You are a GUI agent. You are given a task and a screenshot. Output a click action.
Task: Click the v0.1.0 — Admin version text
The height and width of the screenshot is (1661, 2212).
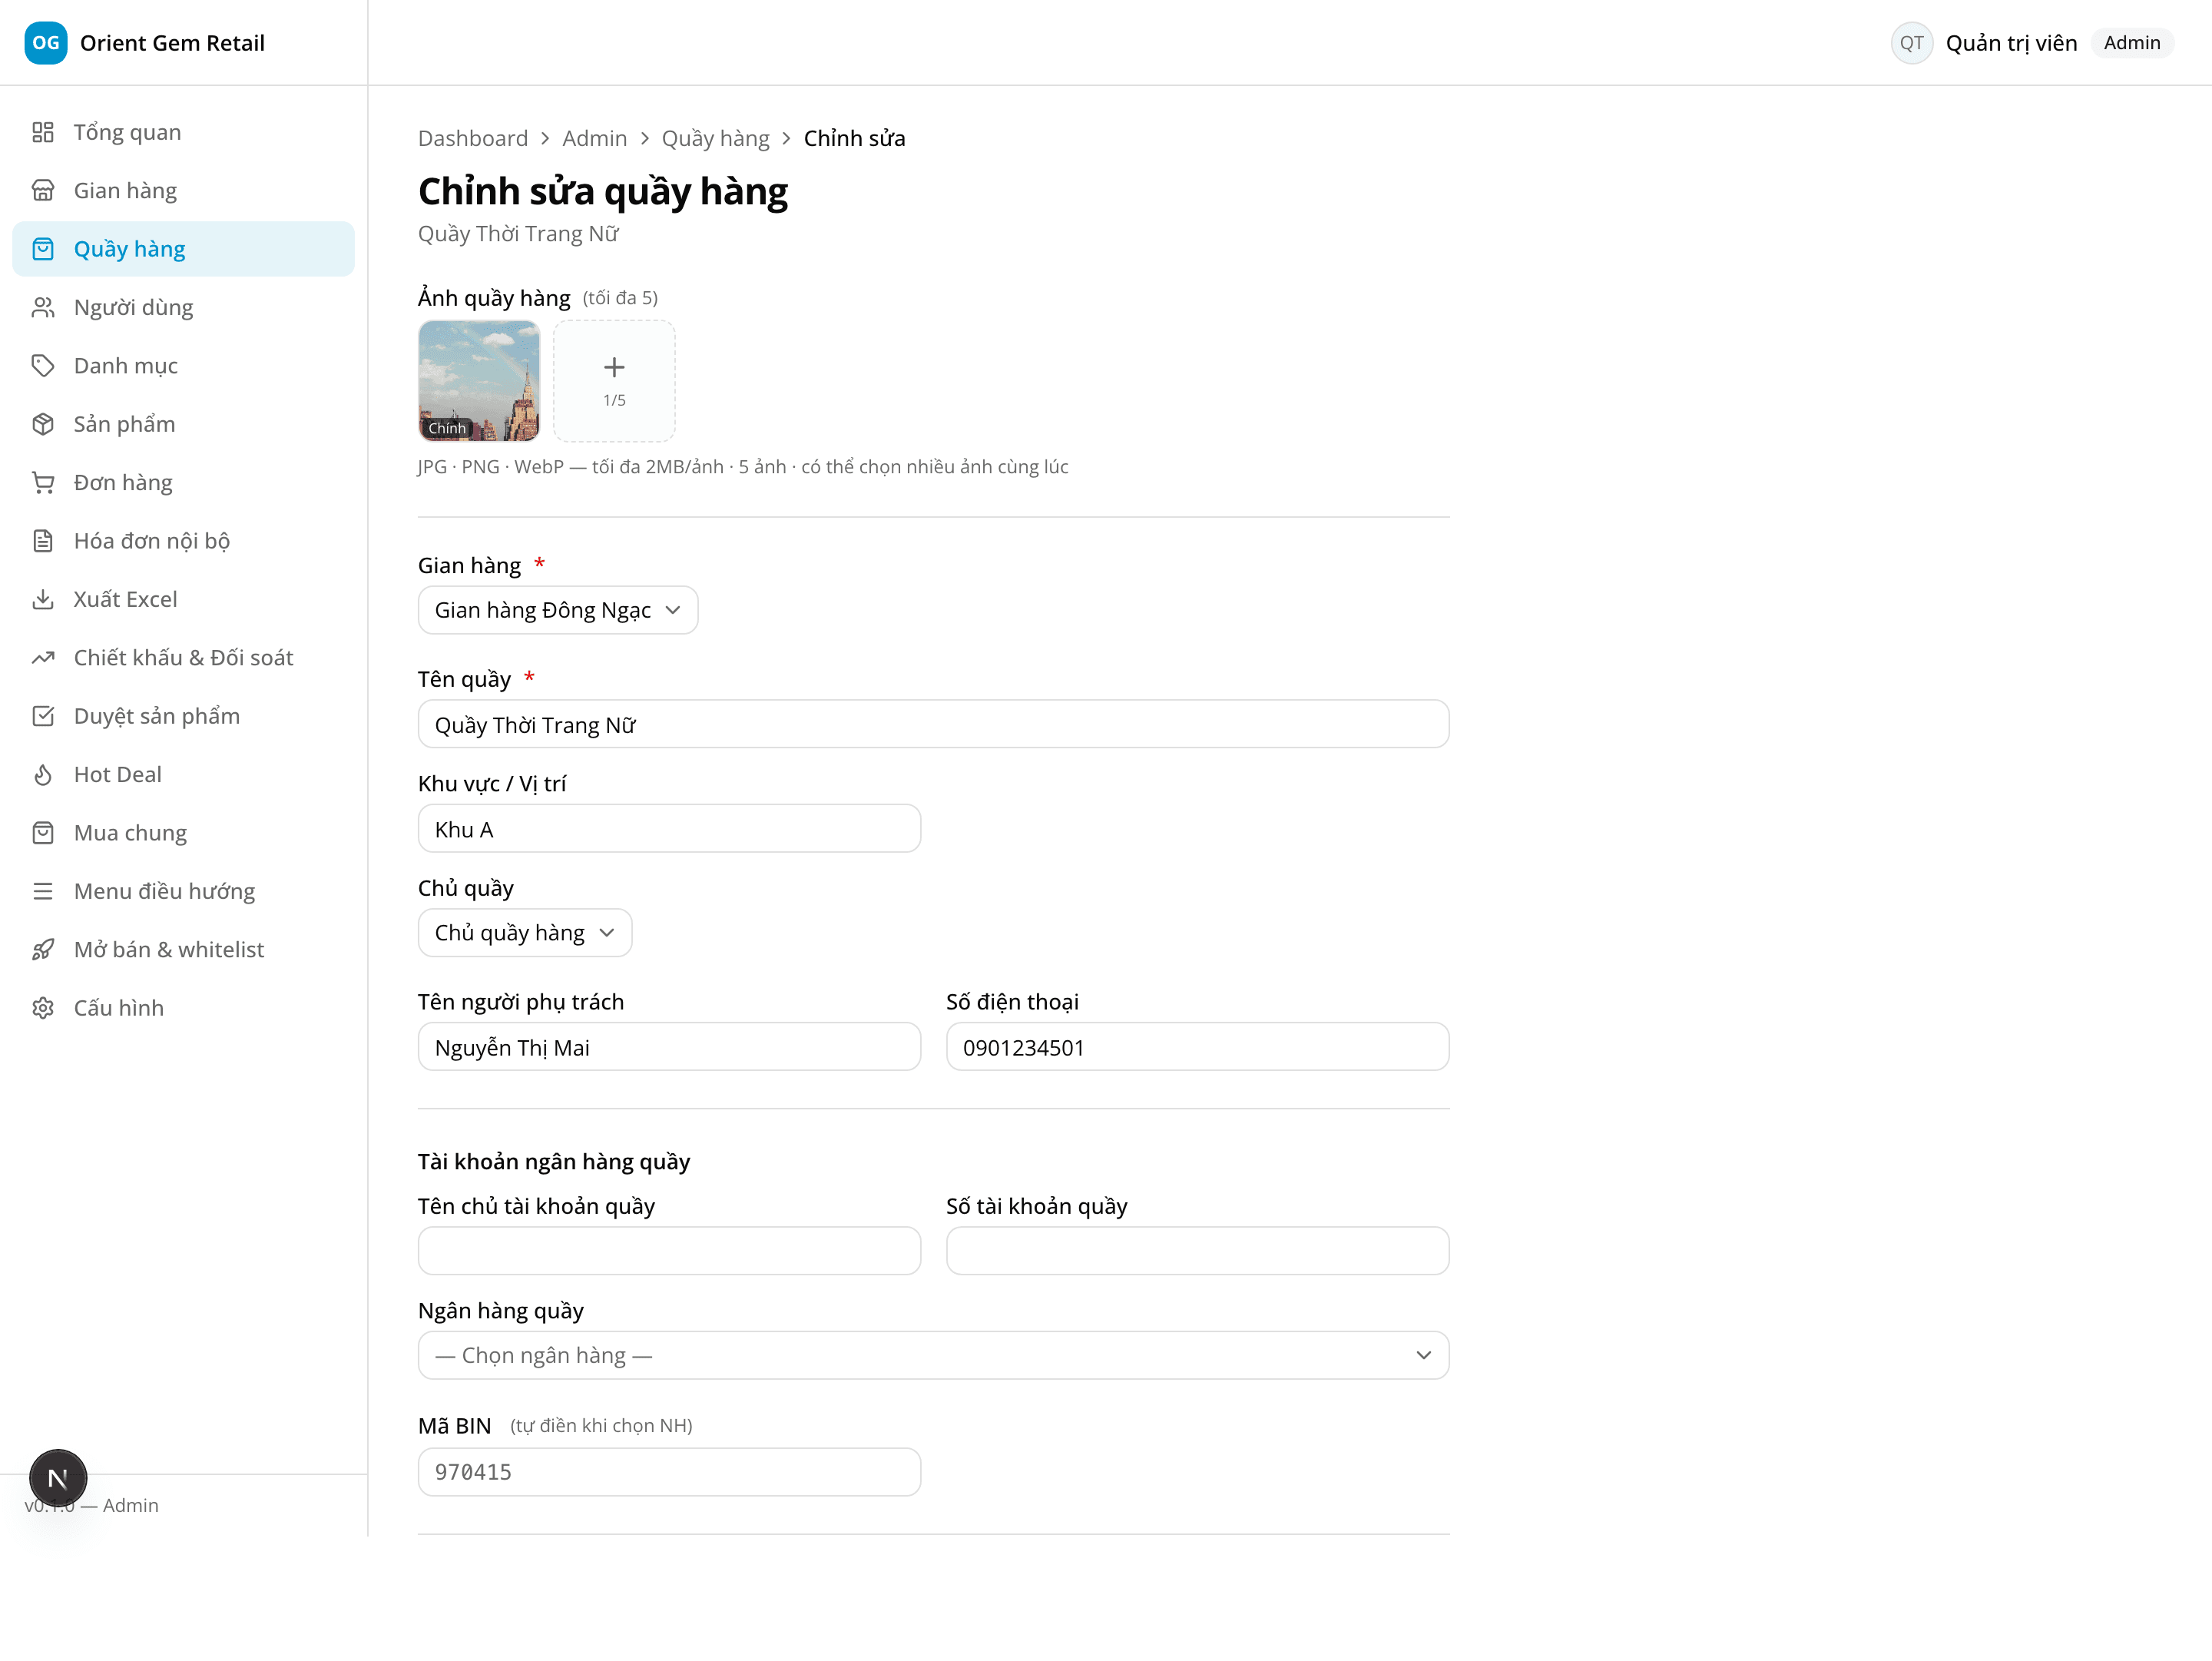point(91,1505)
